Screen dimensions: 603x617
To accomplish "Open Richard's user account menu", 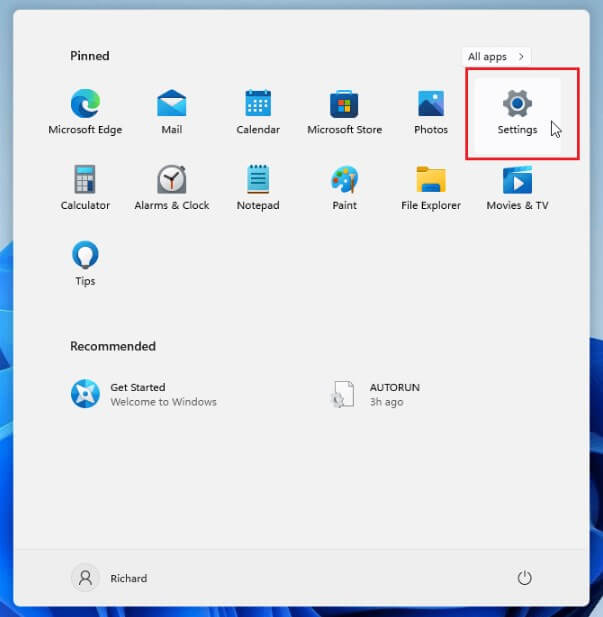I will (109, 578).
